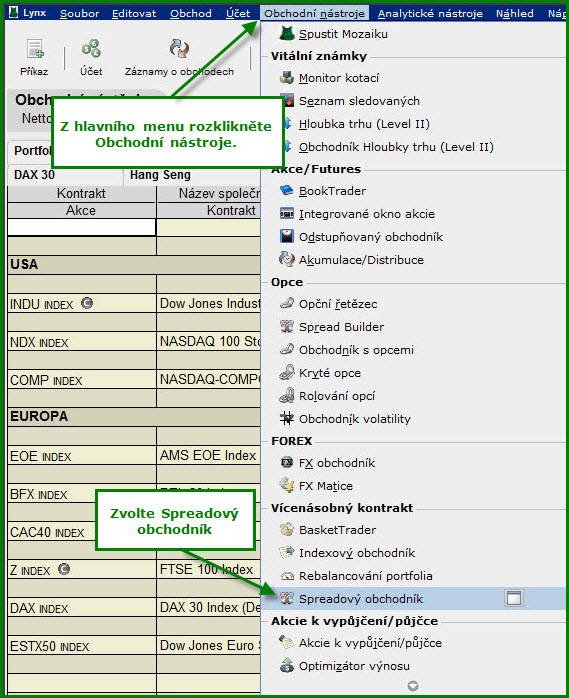Image resolution: width=569 pixels, height=698 pixels.
Task: Click Indexový obchodník icon
Action: [287, 553]
